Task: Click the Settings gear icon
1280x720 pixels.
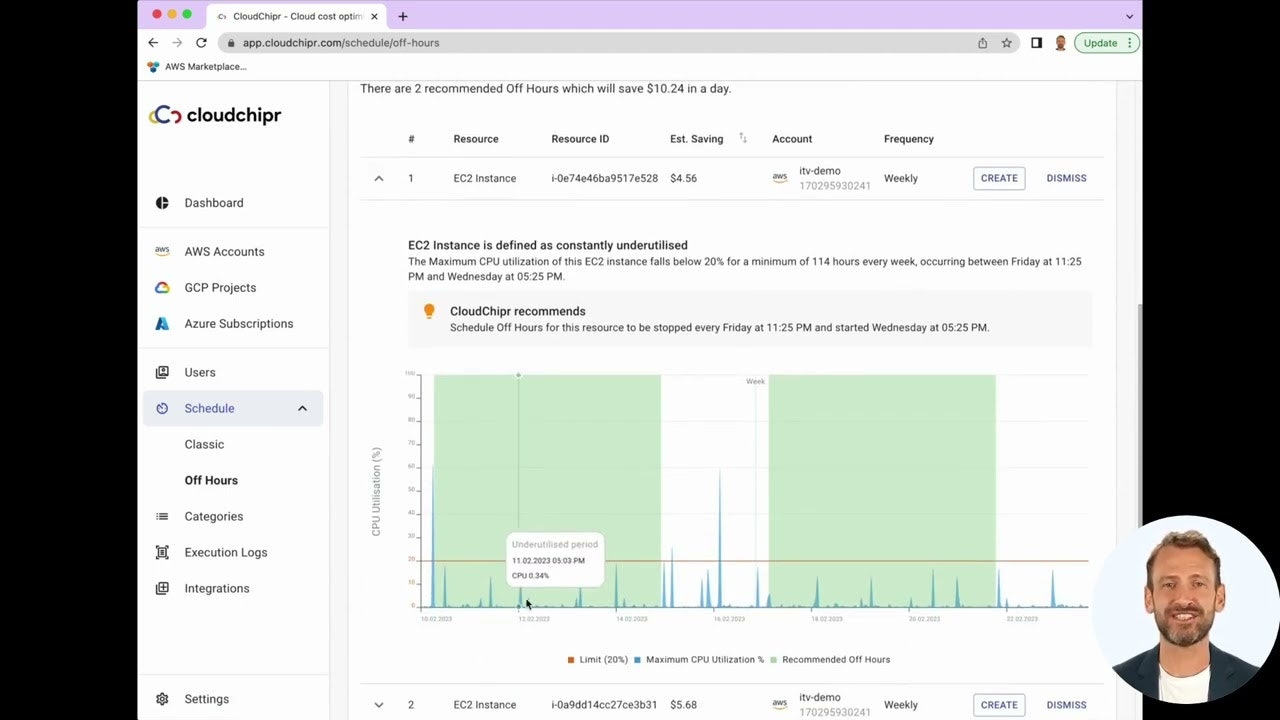Action: click(x=162, y=698)
